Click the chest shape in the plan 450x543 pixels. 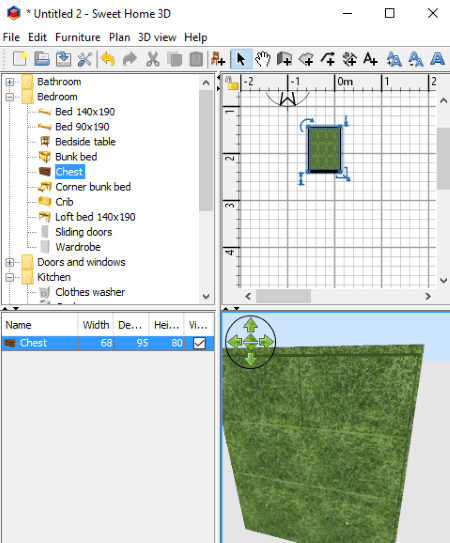pyautogui.click(x=324, y=150)
